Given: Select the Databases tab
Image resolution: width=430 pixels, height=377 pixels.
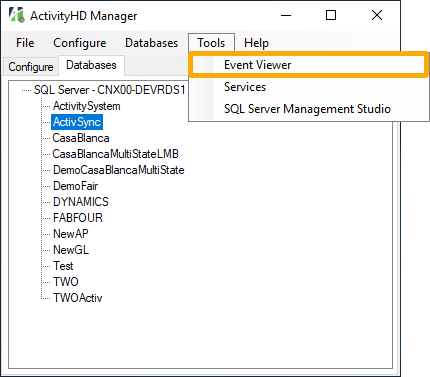Looking at the screenshot, I should [91, 65].
